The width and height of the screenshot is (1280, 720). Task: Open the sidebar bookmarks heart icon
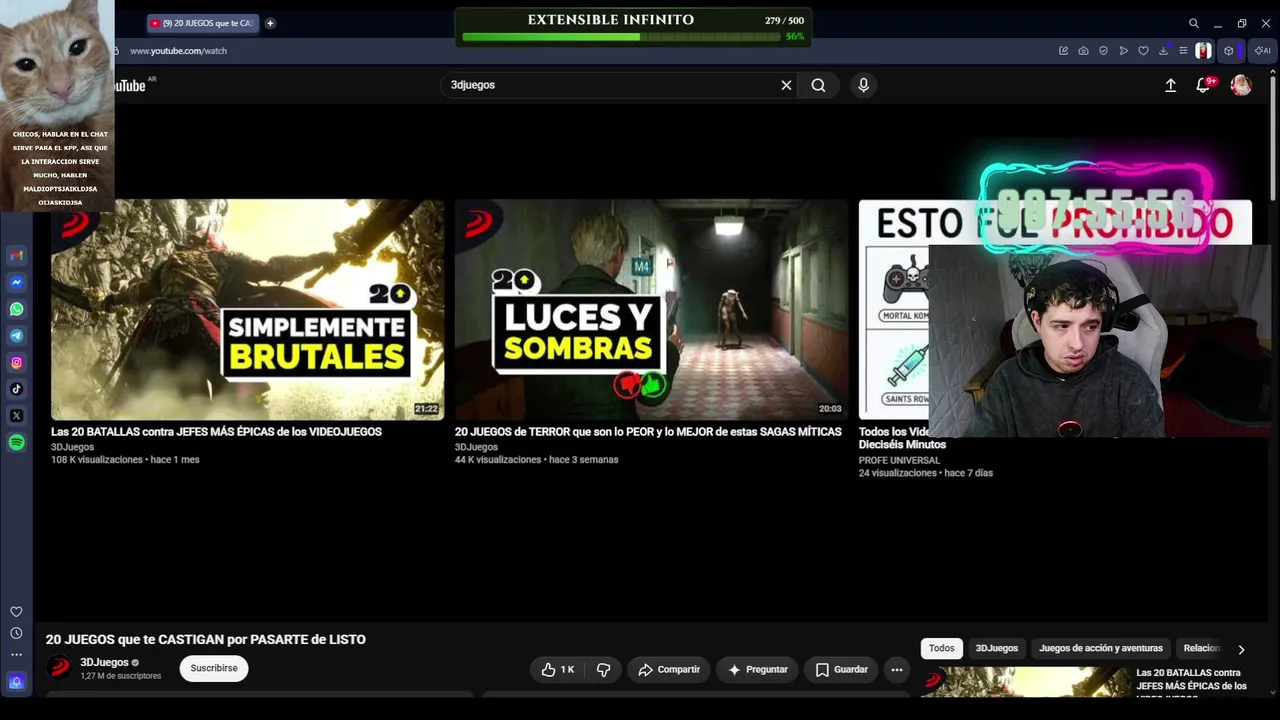click(x=16, y=612)
